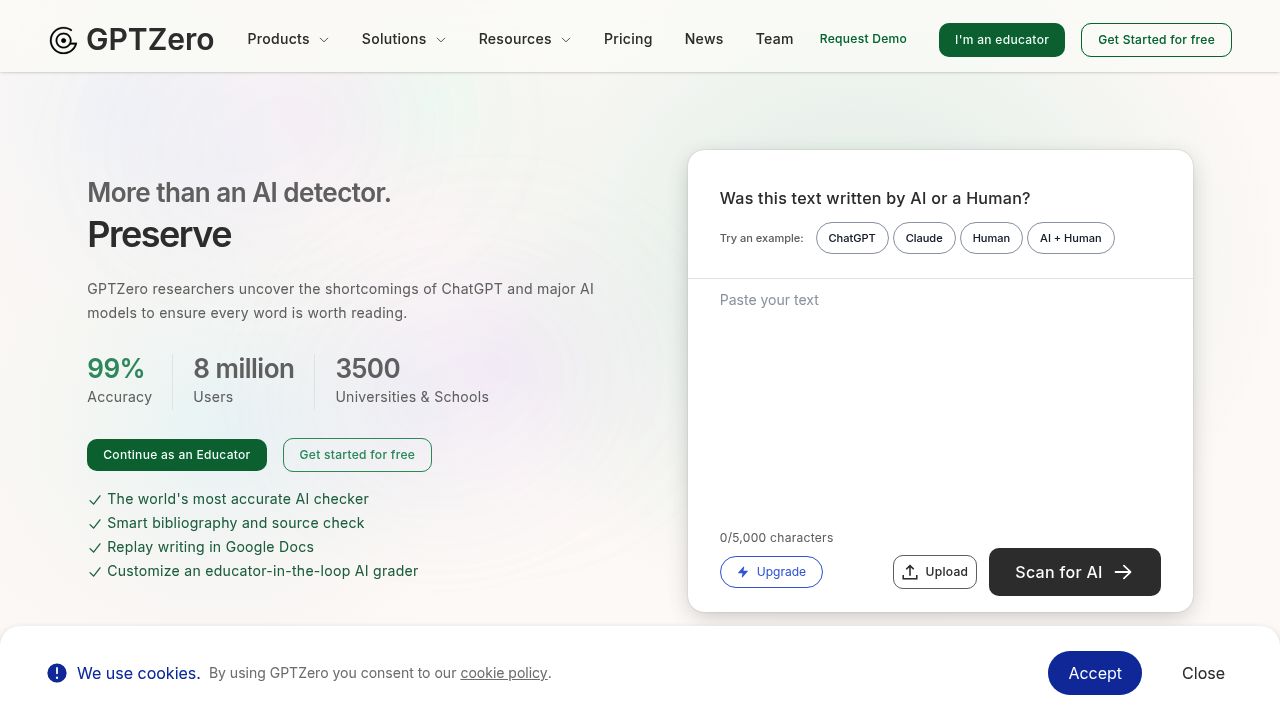
Task: Try the Claude example
Action: pyautogui.click(x=924, y=238)
